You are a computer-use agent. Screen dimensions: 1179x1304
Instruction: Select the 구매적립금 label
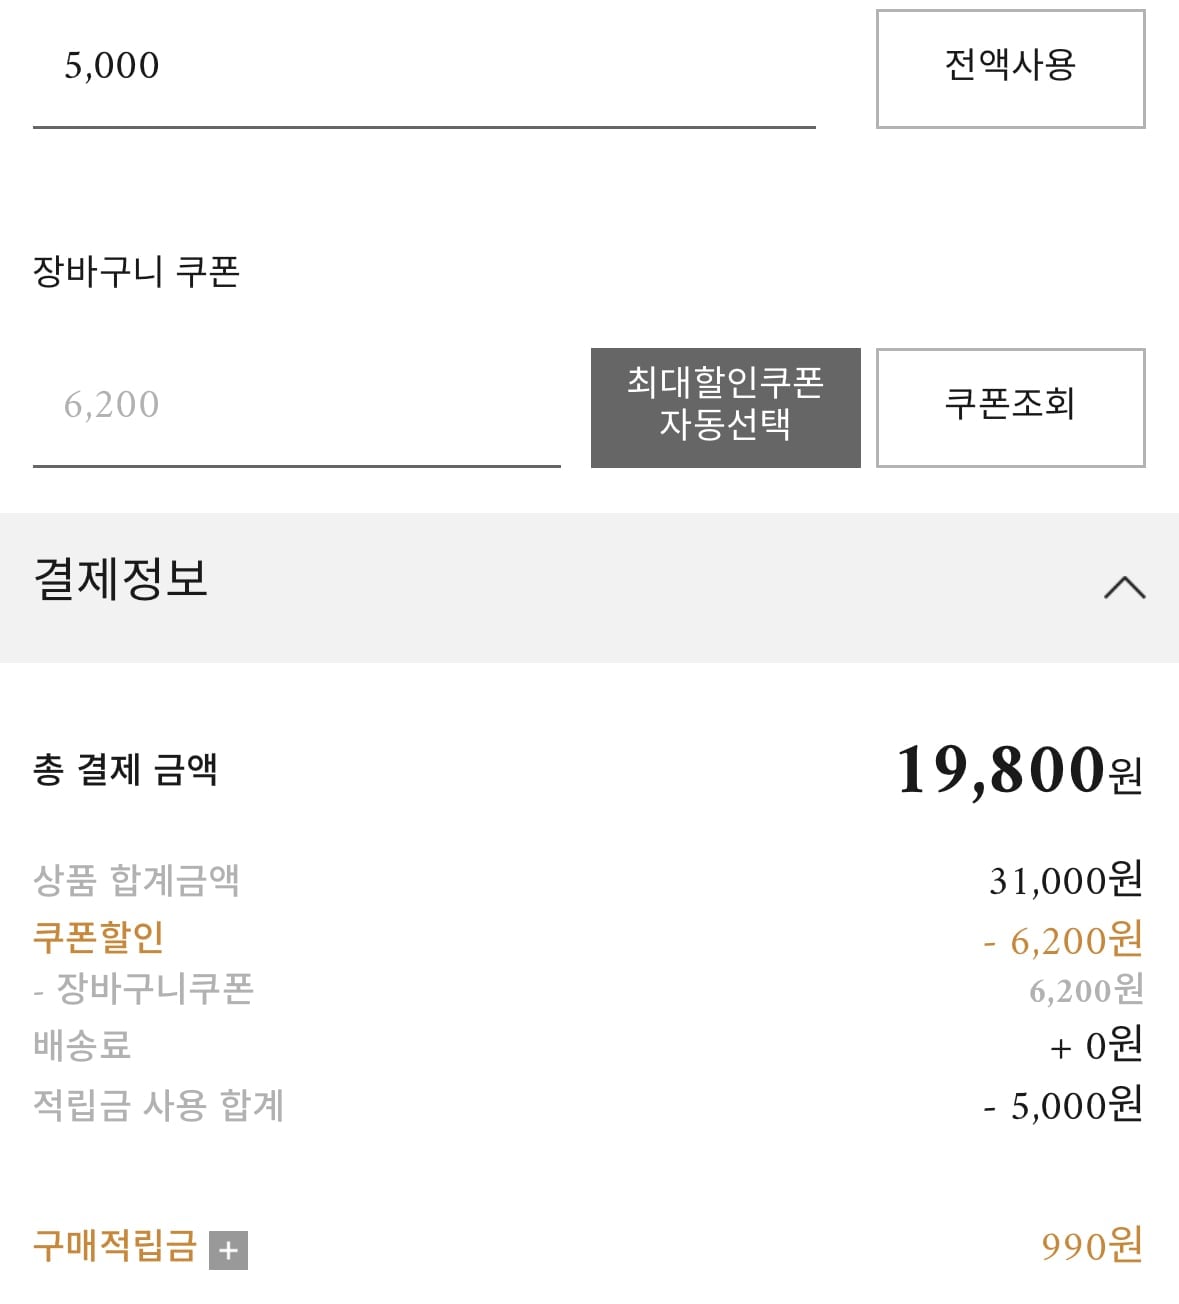pos(115,1246)
